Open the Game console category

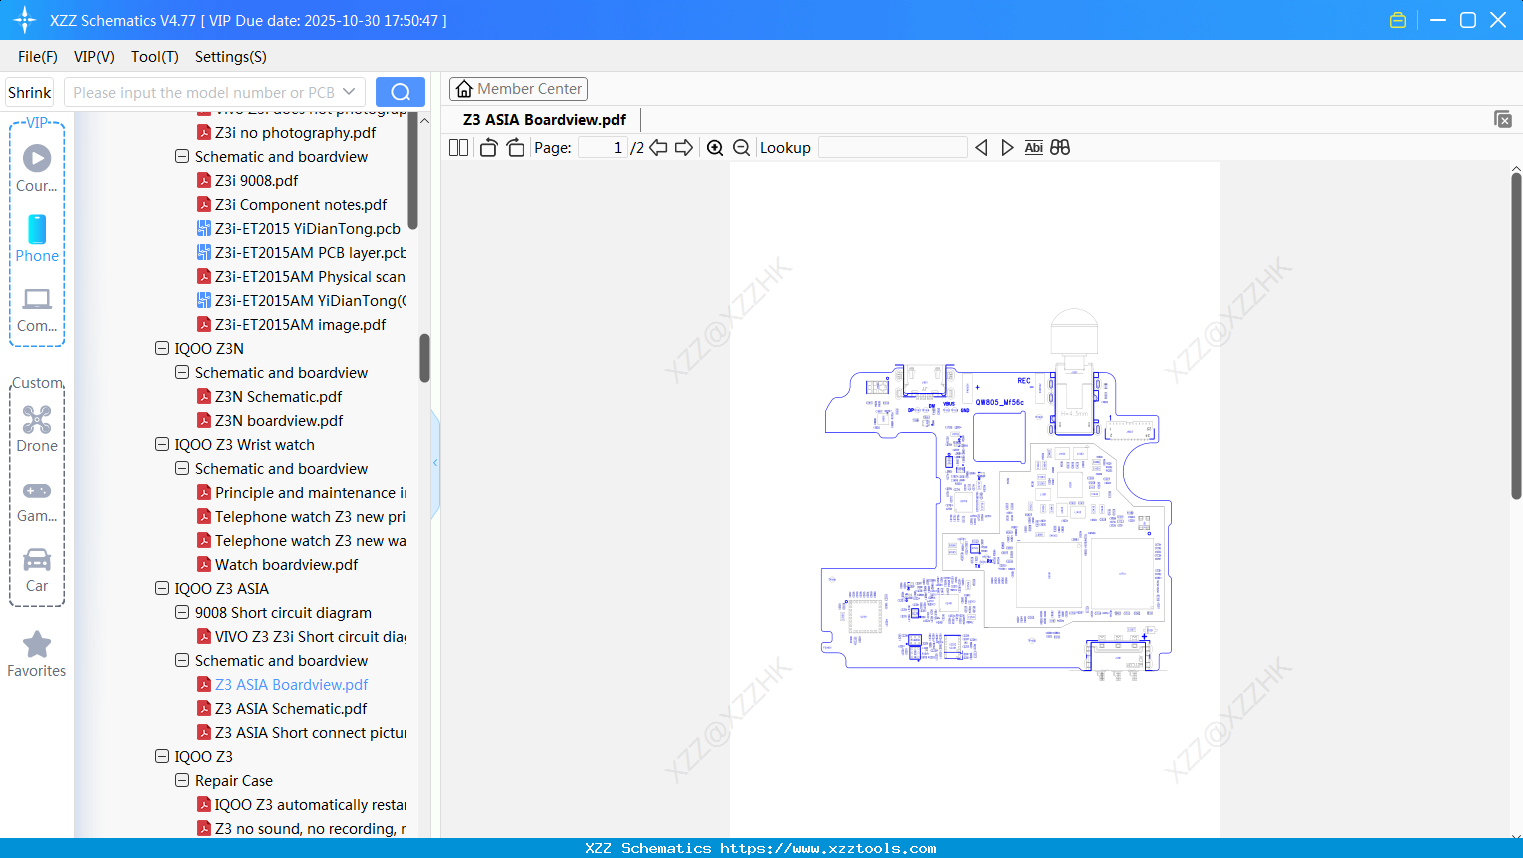click(37, 500)
